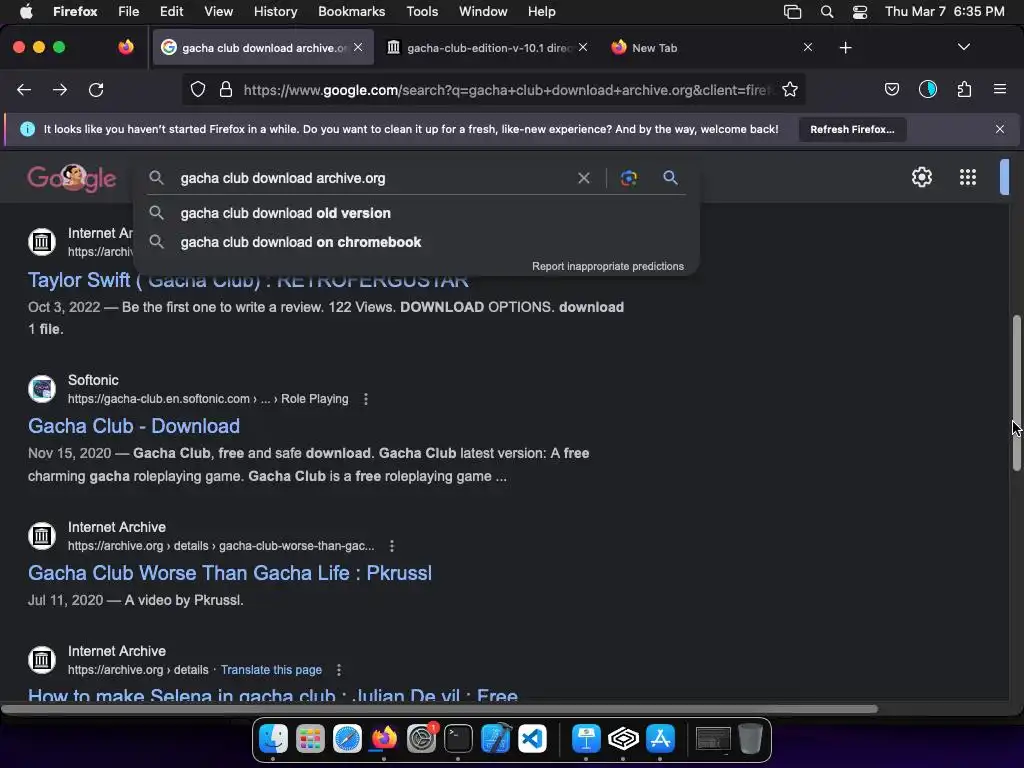View site security lock information
This screenshot has width=1024, height=768.
(x=226, y=89)
